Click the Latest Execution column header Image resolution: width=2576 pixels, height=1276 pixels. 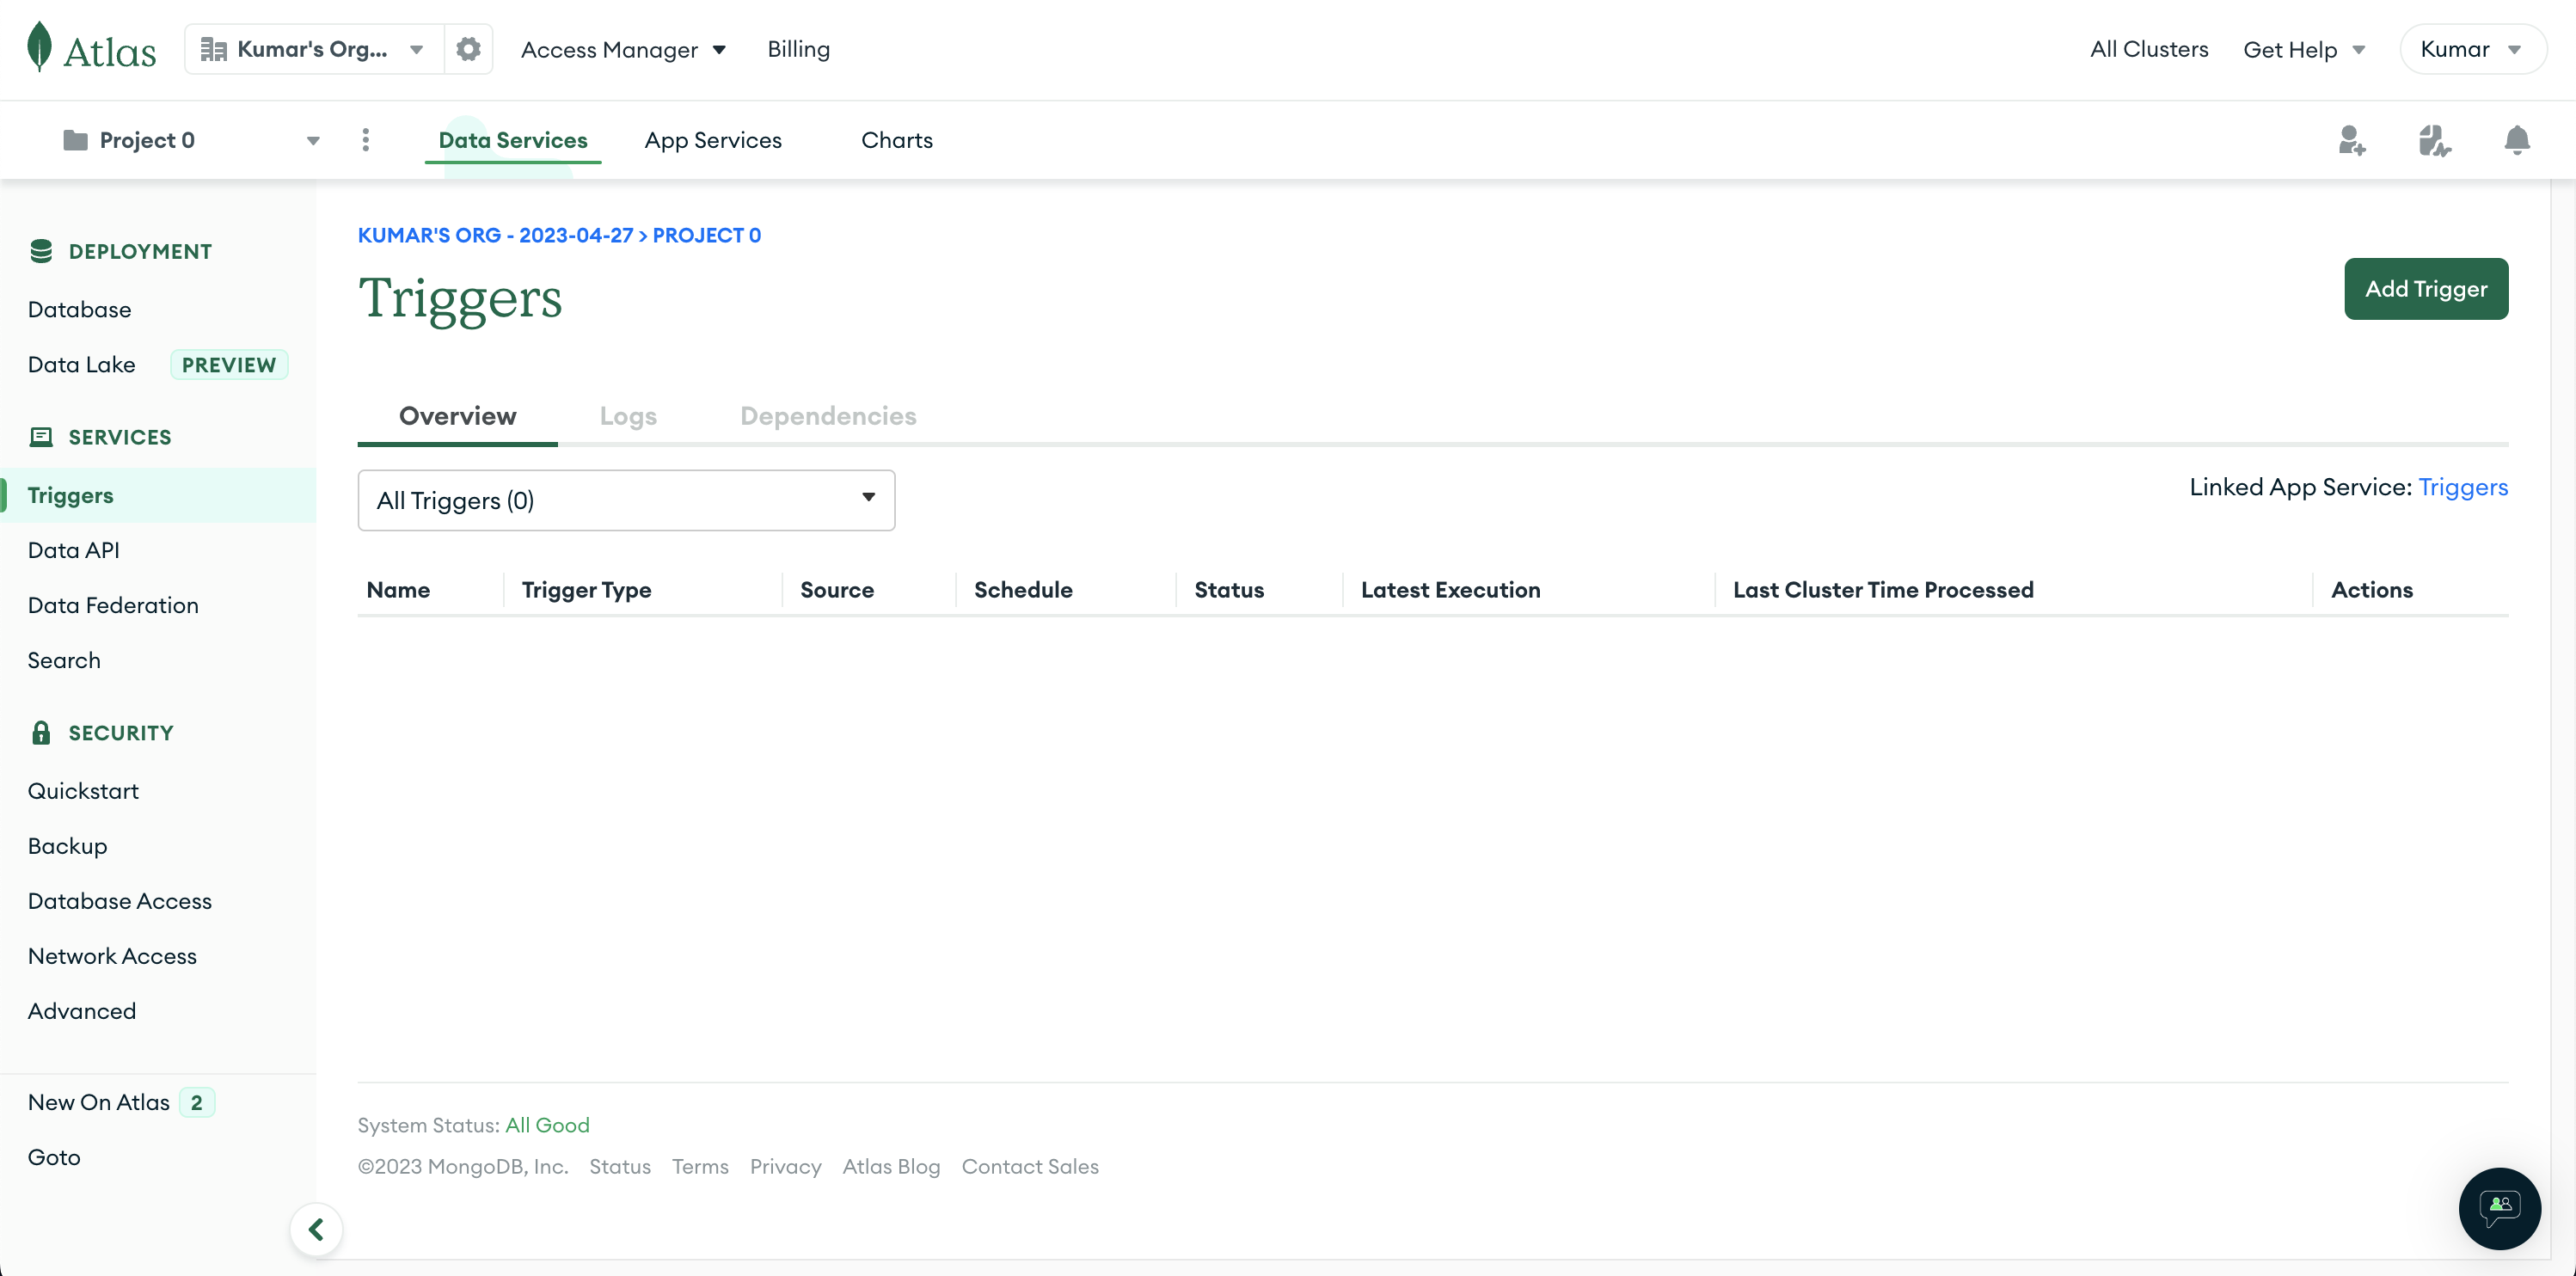pos(1450,590)
